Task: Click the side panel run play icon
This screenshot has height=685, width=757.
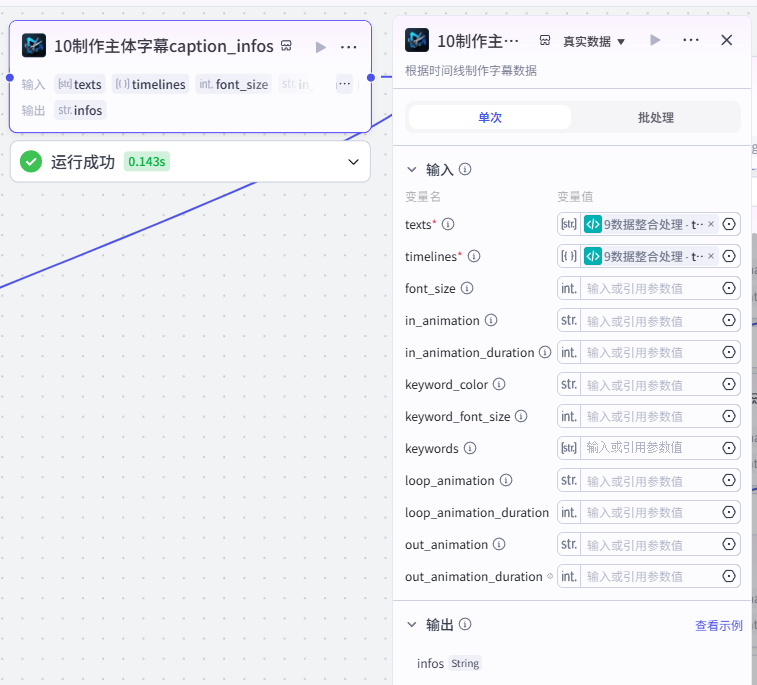Action: 655,40
